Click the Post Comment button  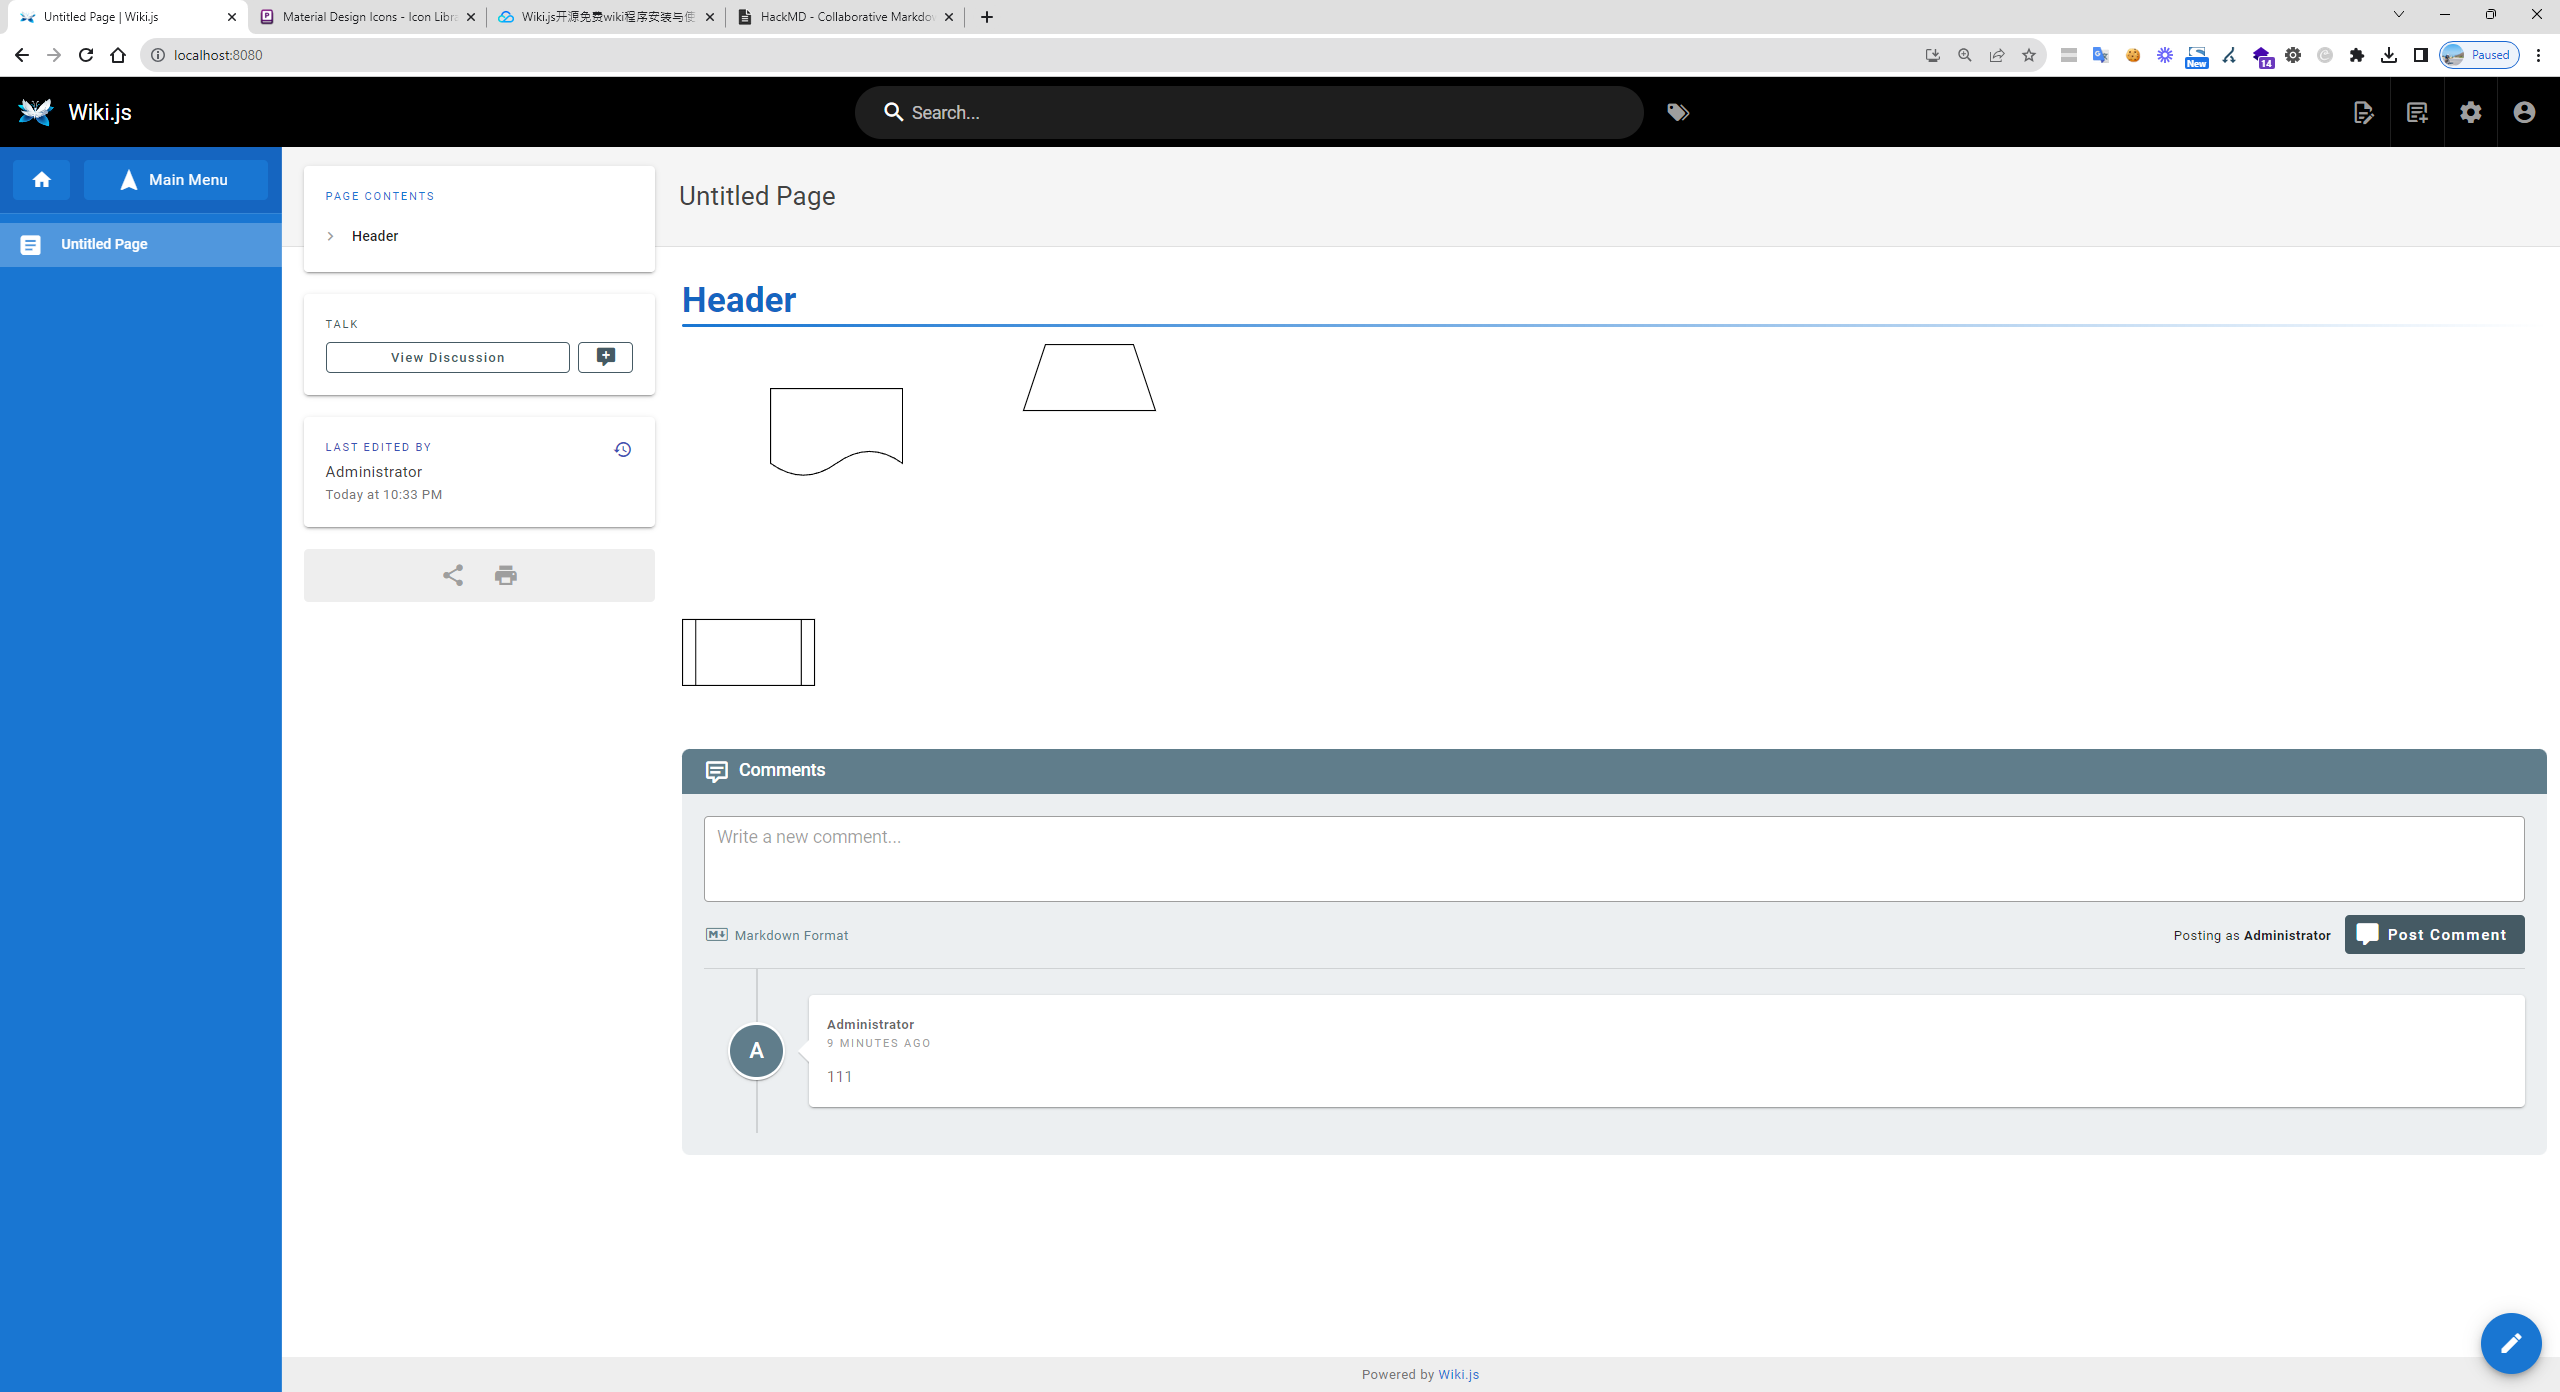[2434, 934]
